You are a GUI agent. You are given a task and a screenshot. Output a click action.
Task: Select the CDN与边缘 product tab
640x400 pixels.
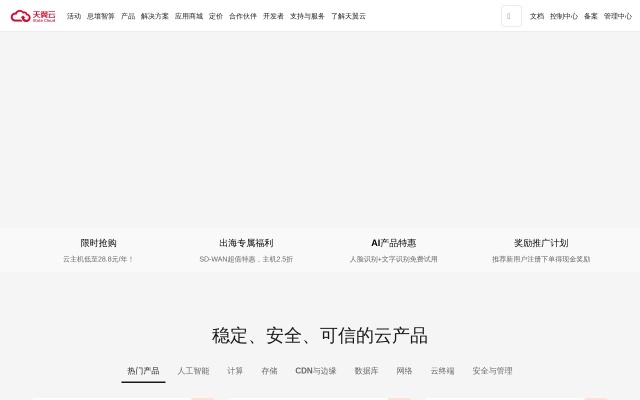pos(316,371)
